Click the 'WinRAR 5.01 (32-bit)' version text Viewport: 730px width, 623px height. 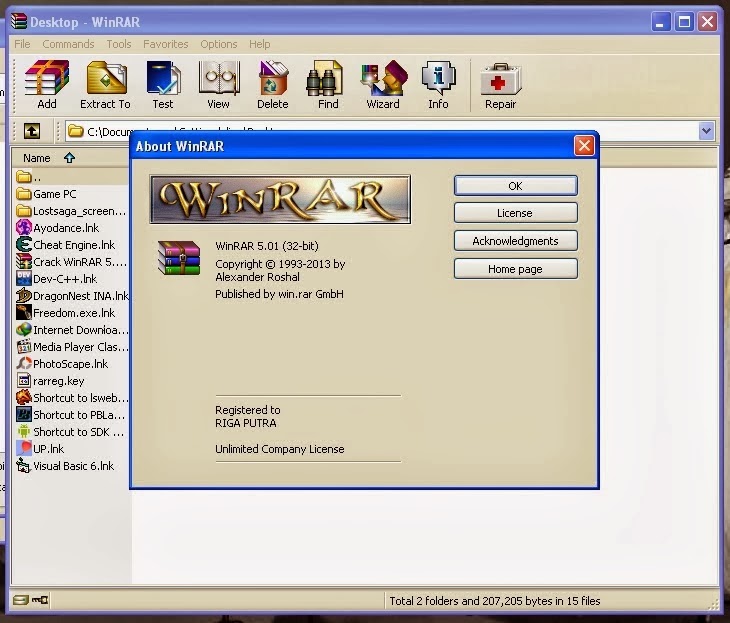click(267, 246)
